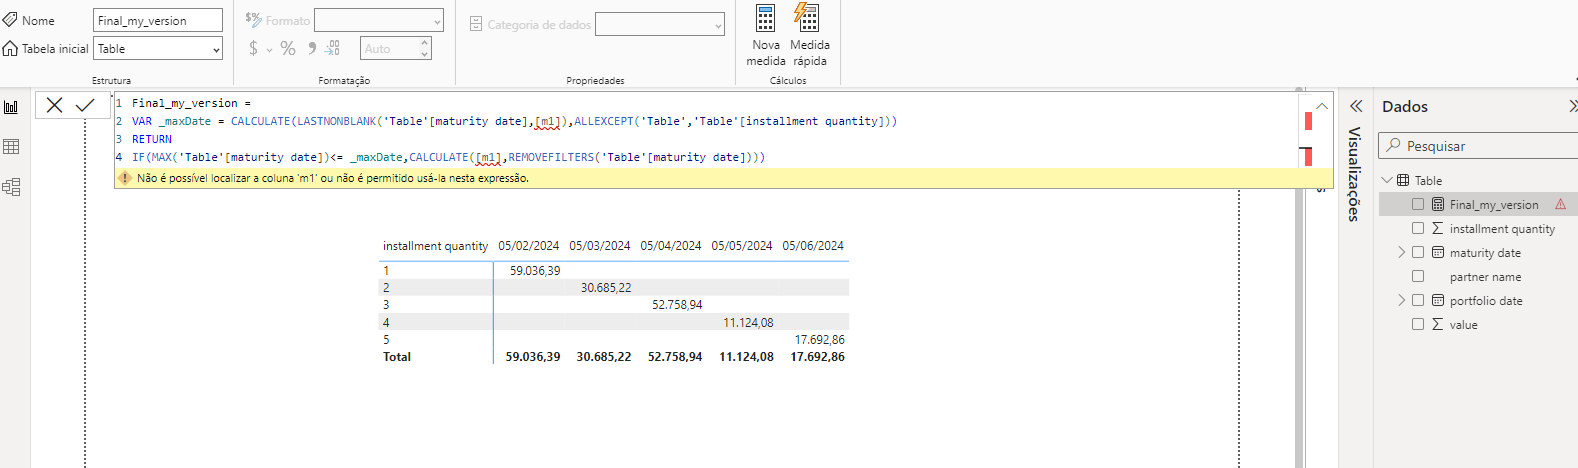Image resolution: width=1578 pixels, height=468 pixels.
Task: Click the 05/03/2024 column header
Action: point(600,246)
